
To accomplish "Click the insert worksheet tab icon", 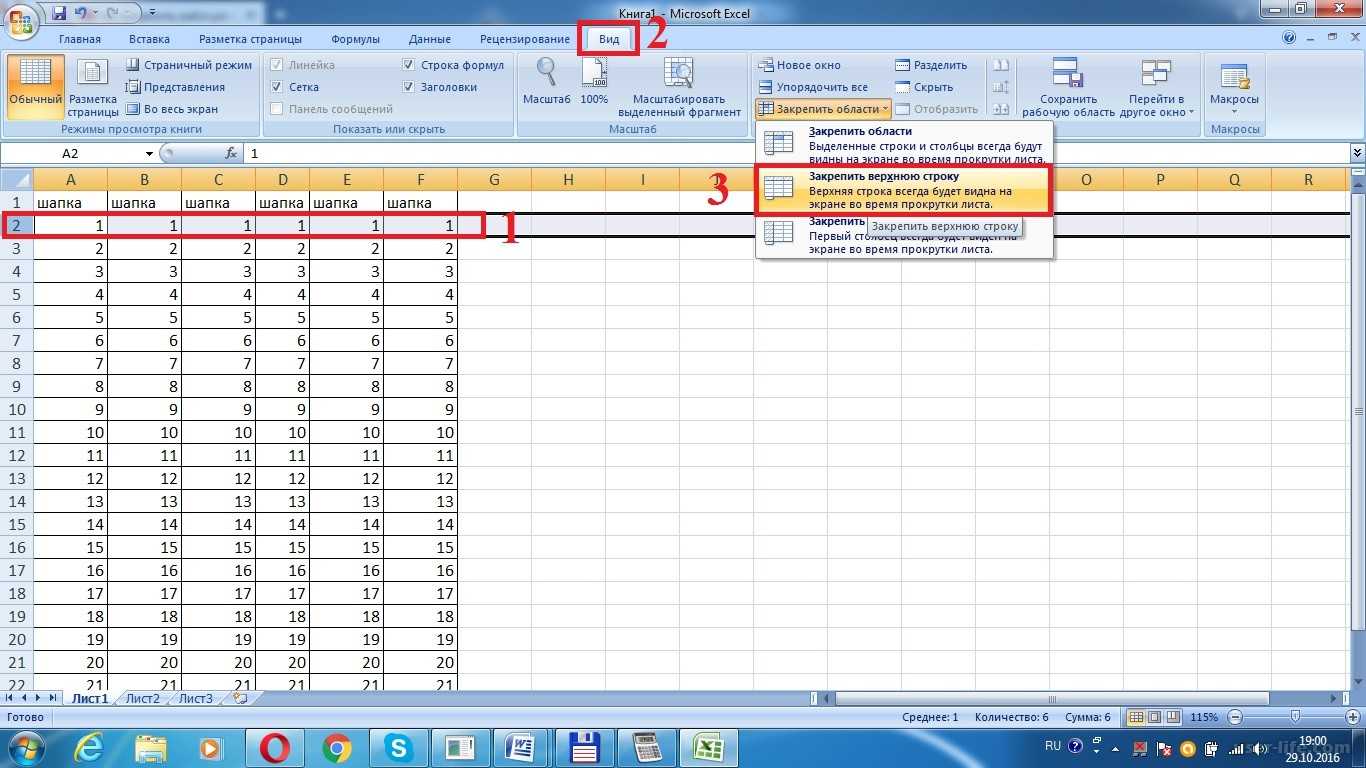I will (238, 699).
